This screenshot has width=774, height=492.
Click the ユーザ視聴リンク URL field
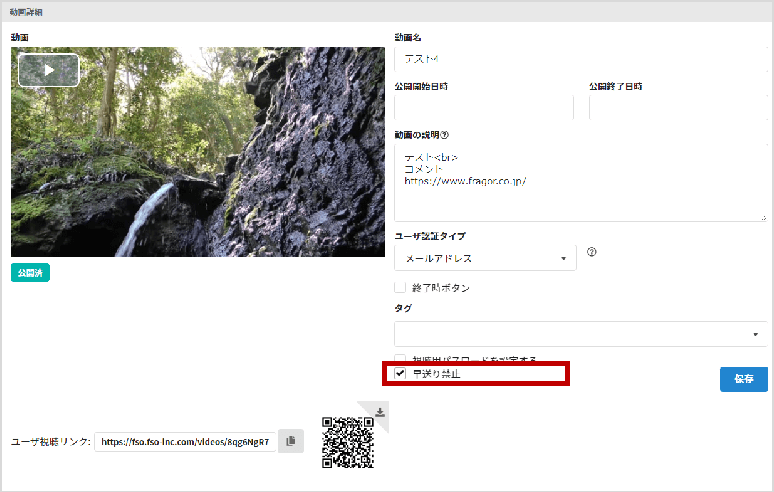(185, 441)
